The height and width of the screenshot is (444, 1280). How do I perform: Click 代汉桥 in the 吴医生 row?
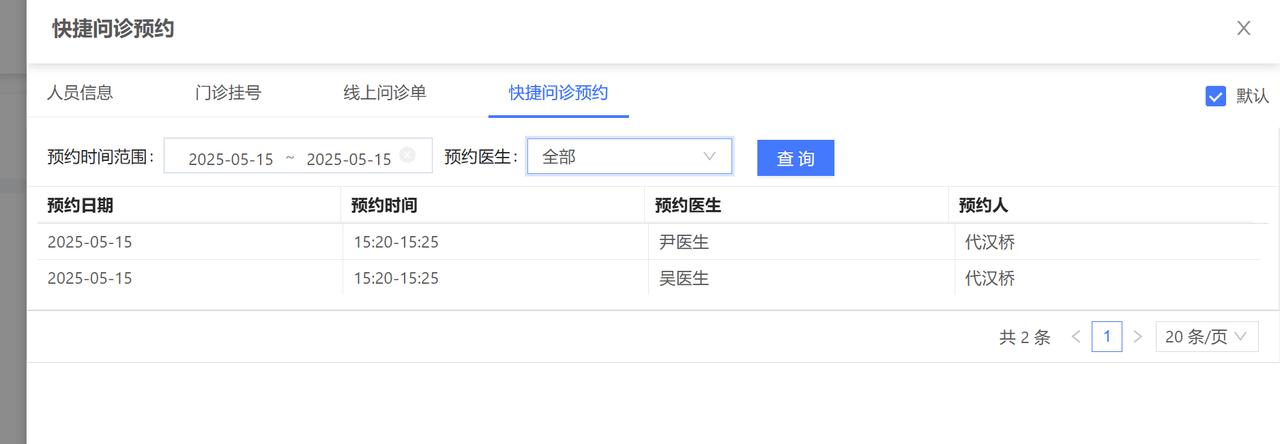click(990, 278)
